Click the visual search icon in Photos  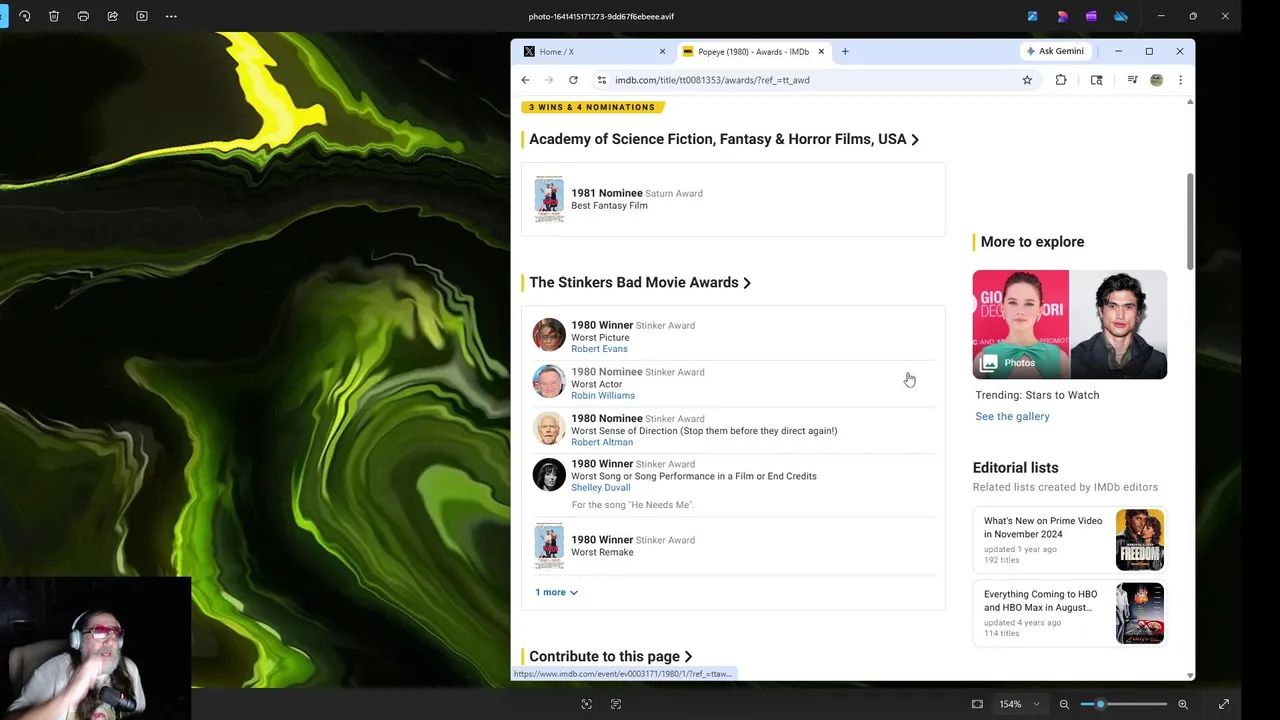tap(587, 704)
